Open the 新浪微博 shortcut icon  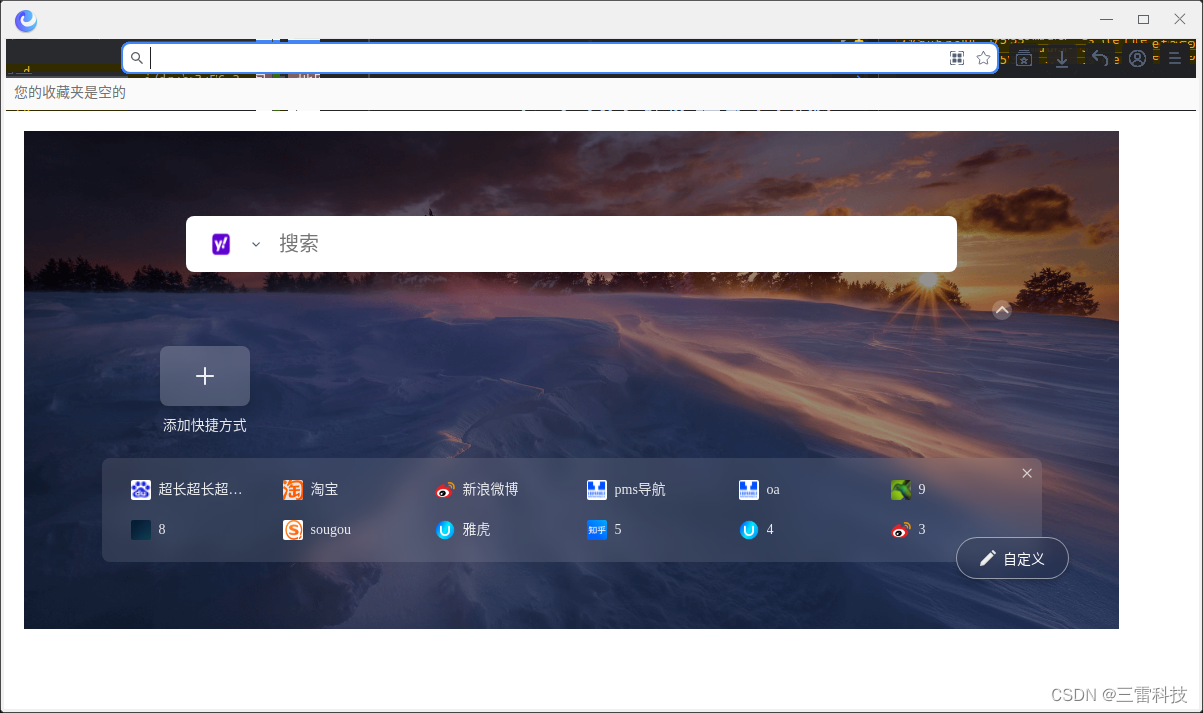click(444, 489)
